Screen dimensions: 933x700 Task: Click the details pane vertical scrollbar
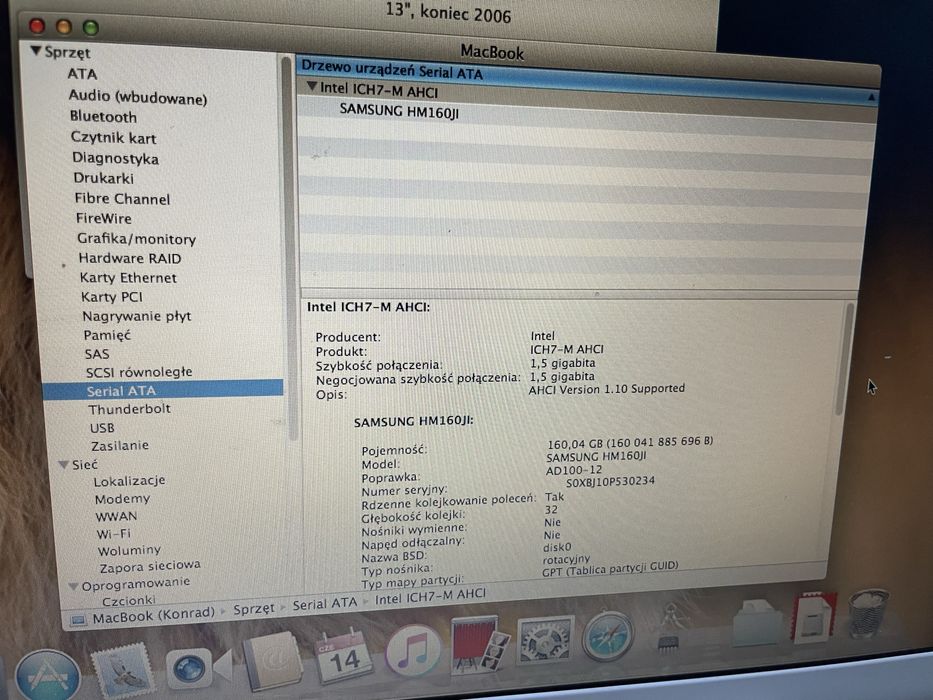coord(845,359)
